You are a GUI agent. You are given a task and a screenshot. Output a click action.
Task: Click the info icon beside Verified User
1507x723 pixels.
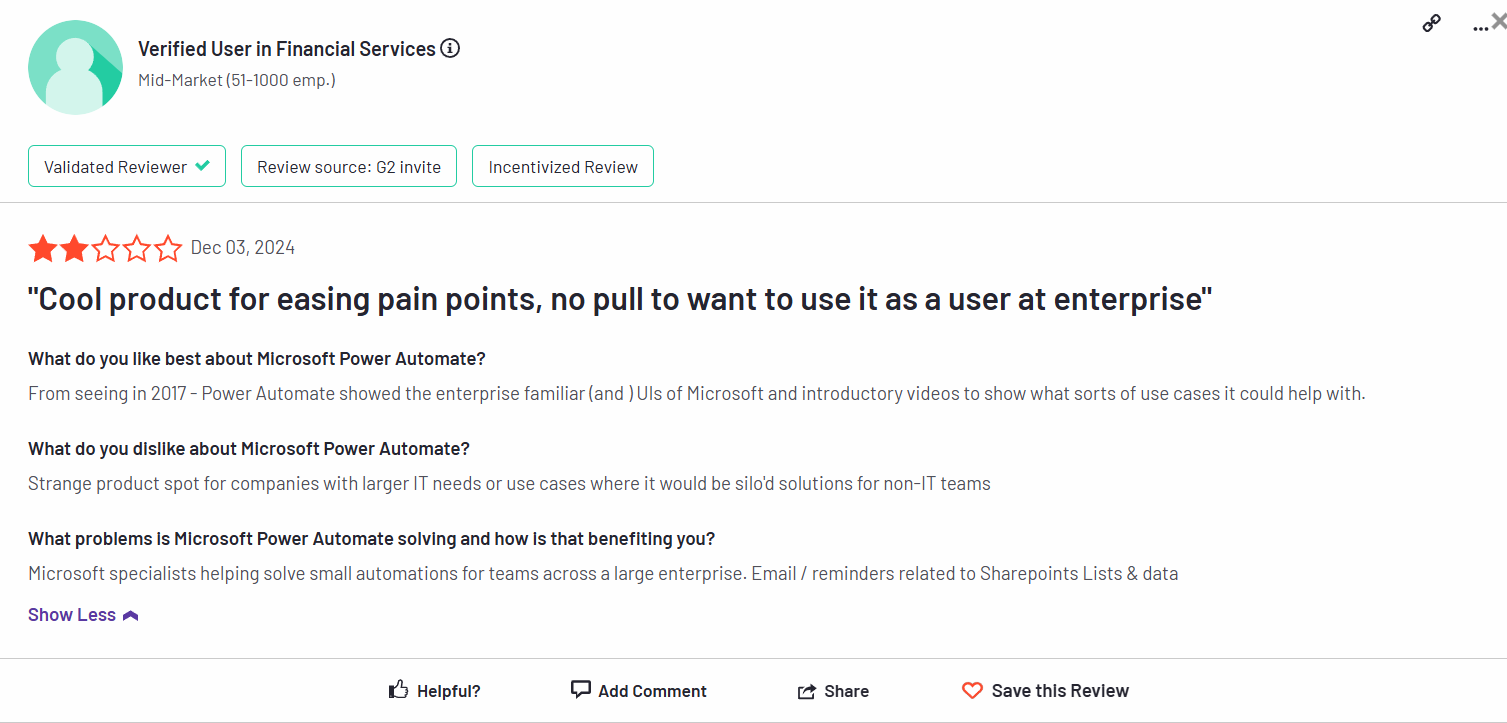click(x=450, y=48)
